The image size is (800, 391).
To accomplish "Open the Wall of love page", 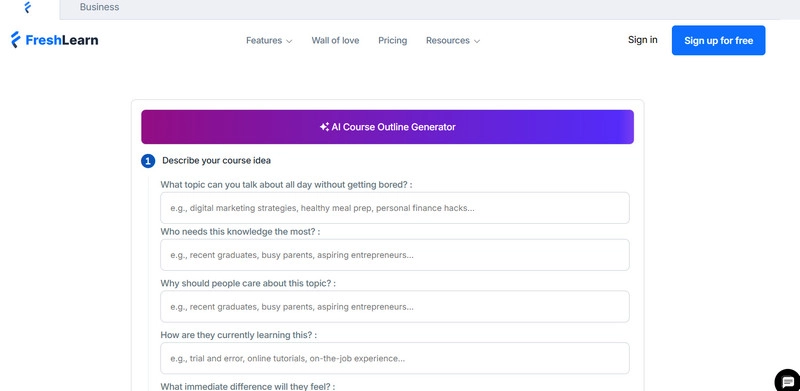I will 335,40.
